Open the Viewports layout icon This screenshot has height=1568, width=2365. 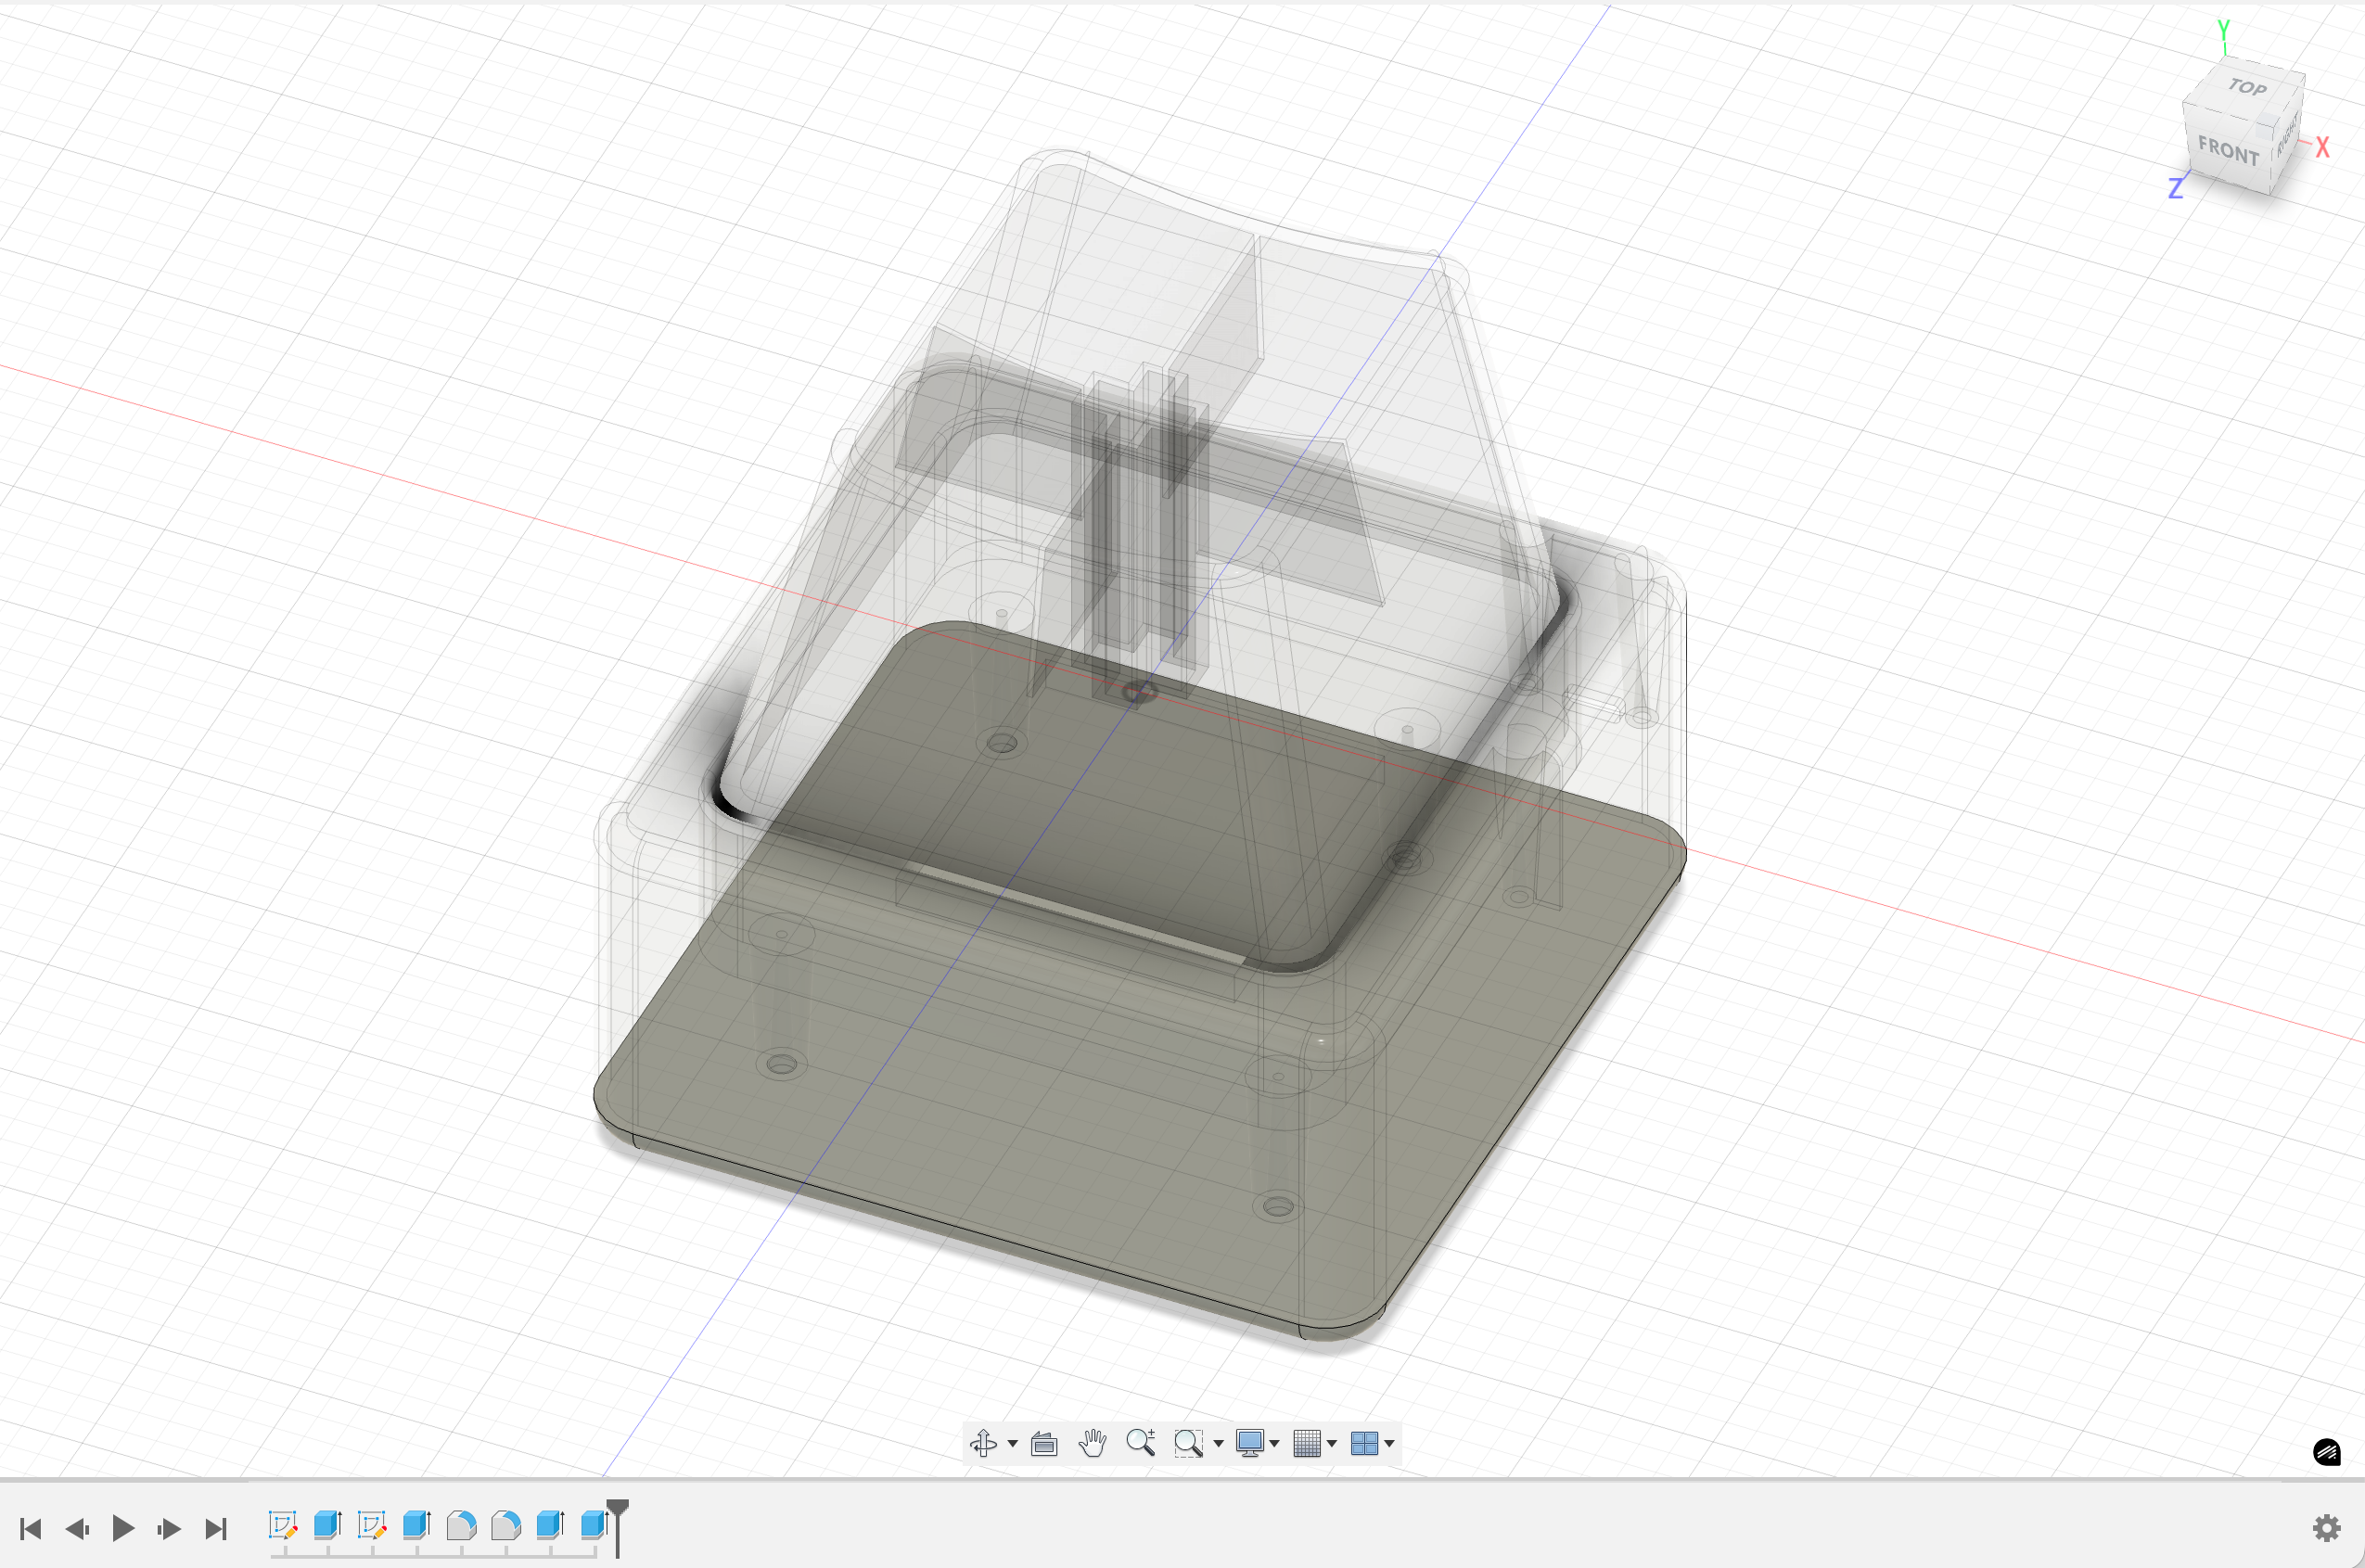1364,1443
